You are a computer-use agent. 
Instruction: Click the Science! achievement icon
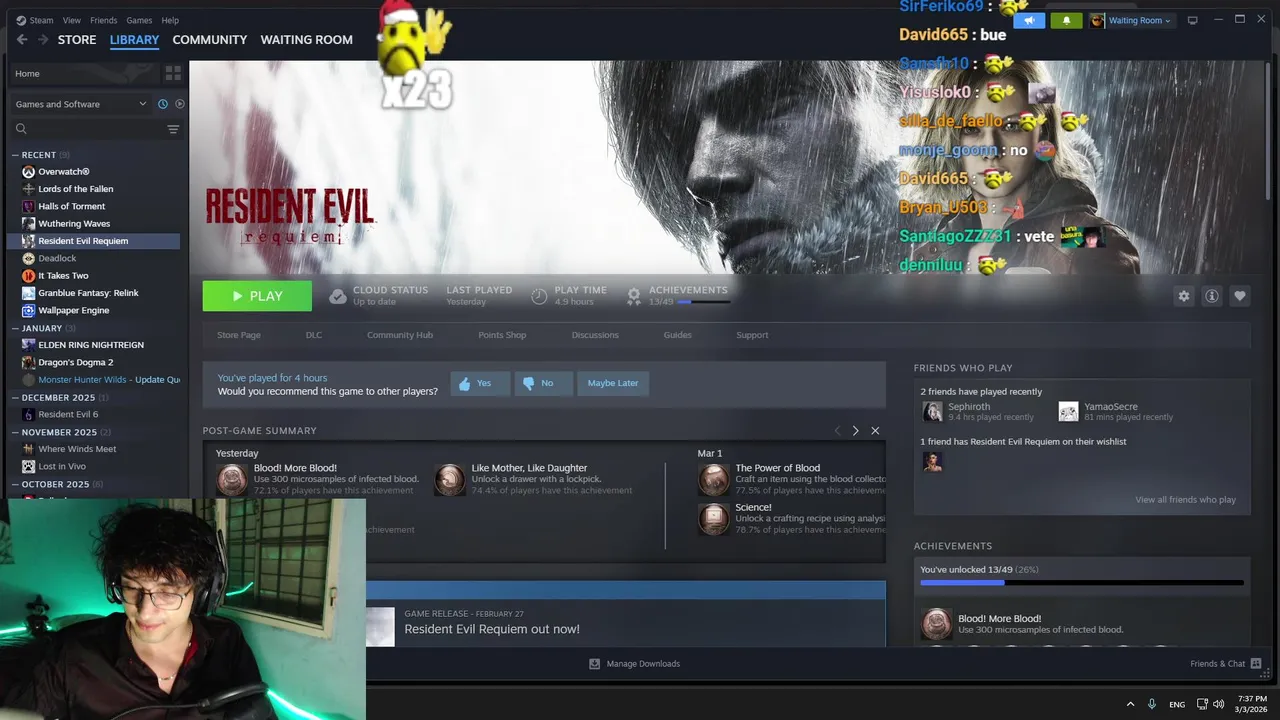point(714,519)
